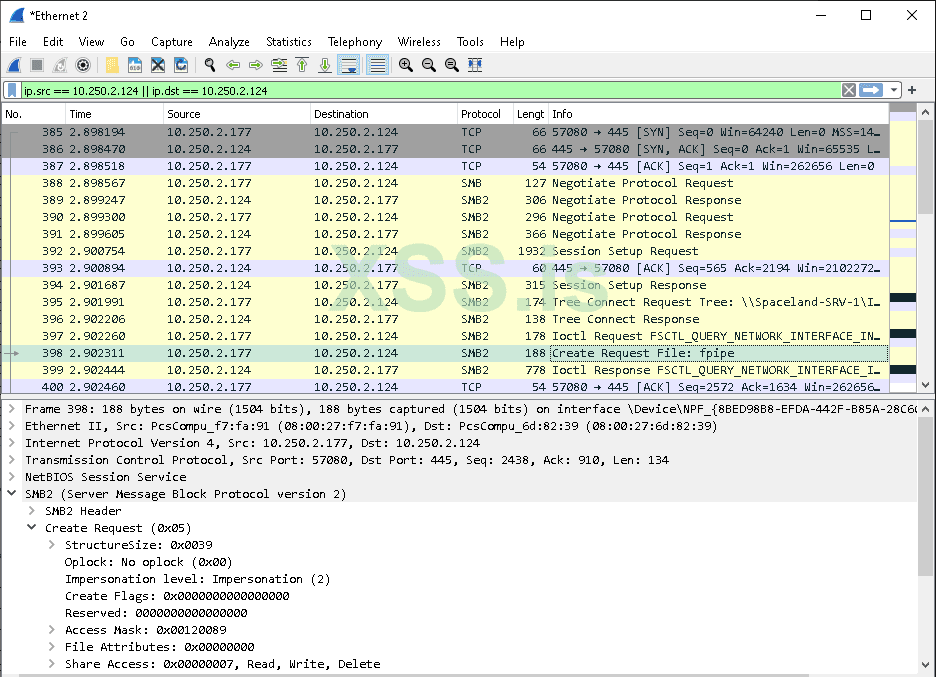Open the Statistics menu
This screenshot has width=936, height=677.
click(x=288, y=42)
